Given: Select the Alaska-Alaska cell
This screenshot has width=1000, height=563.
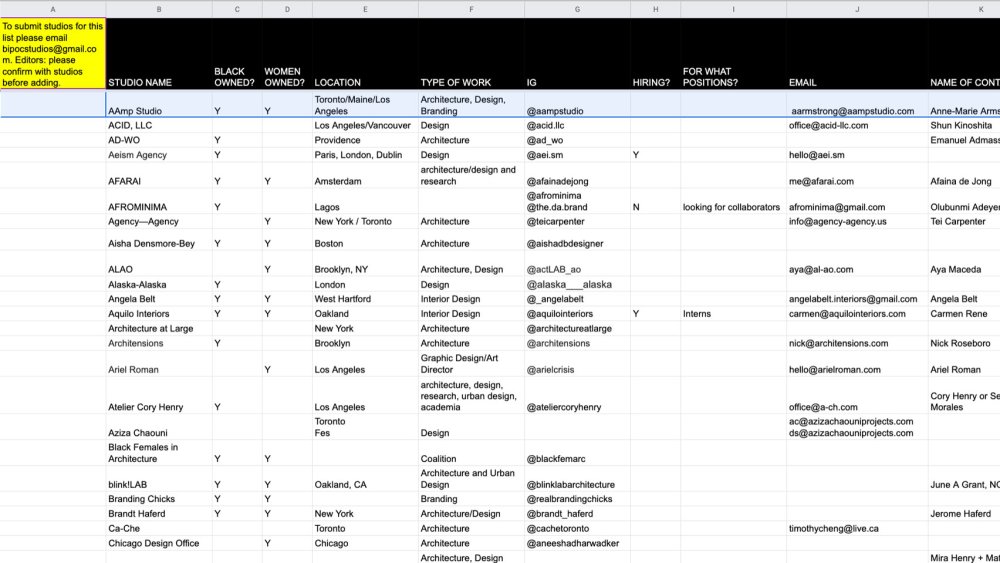Looking at the screenshot, I should [159, 284].
